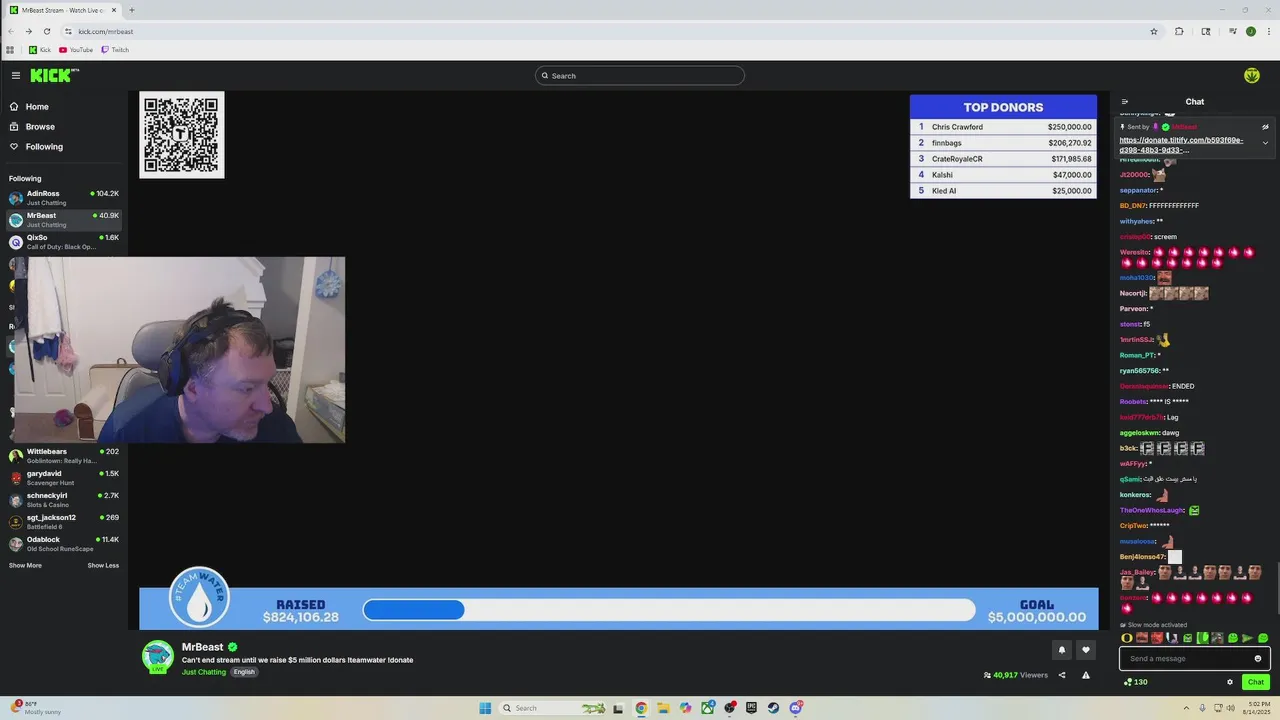The width and height of the screenshot is (1280, 720).
Task: Open the MrBeast channel name link
Action: [x=202, y=647]
